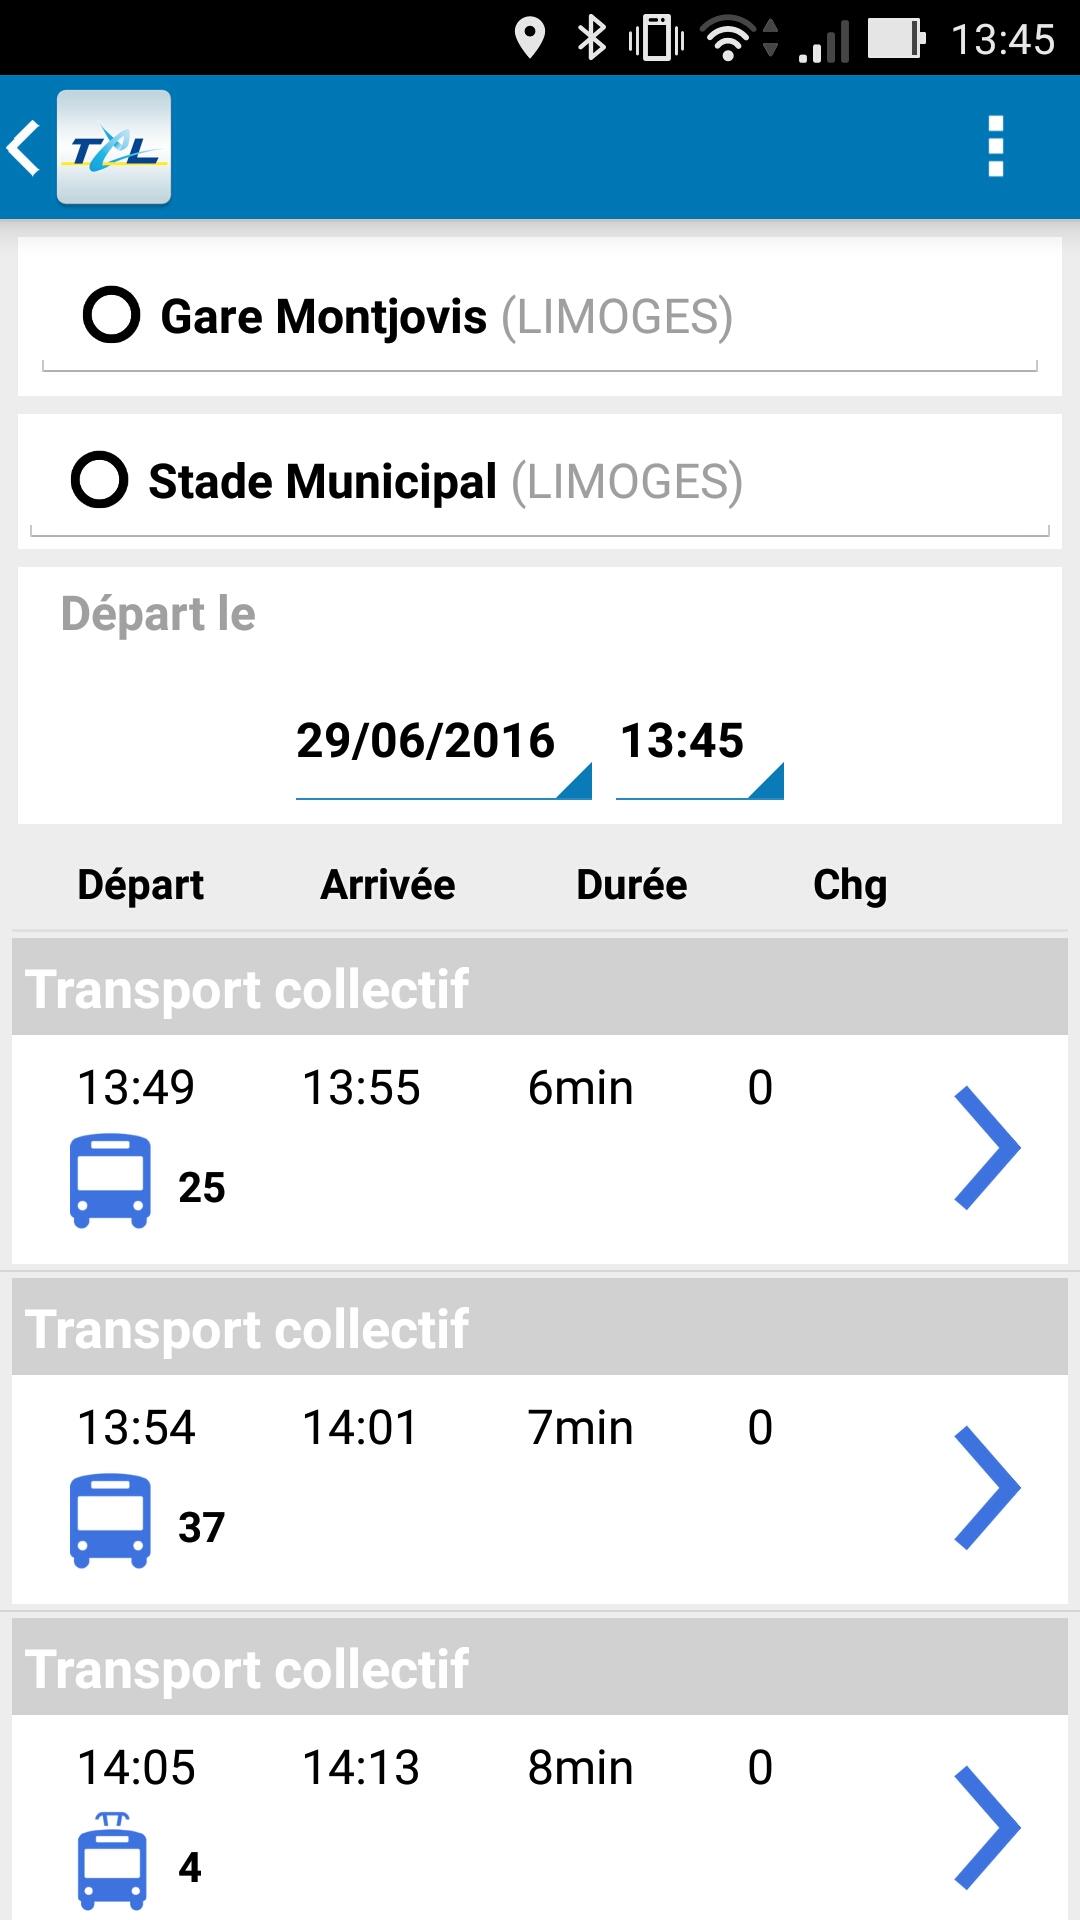1080x1920 pixels.
Task: Tap the bus icon for line 37
Action: point(110,1520)
